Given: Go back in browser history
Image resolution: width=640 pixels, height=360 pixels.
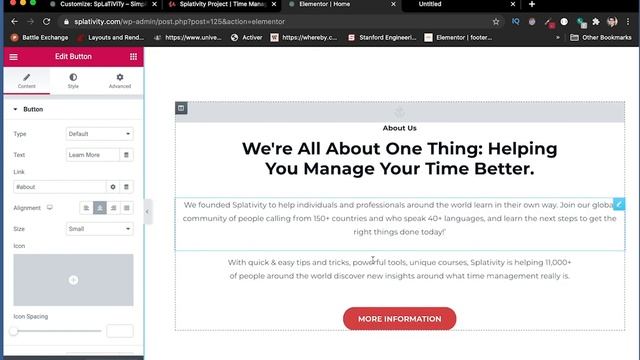Looking at the screenshot, I should (15, 22).
